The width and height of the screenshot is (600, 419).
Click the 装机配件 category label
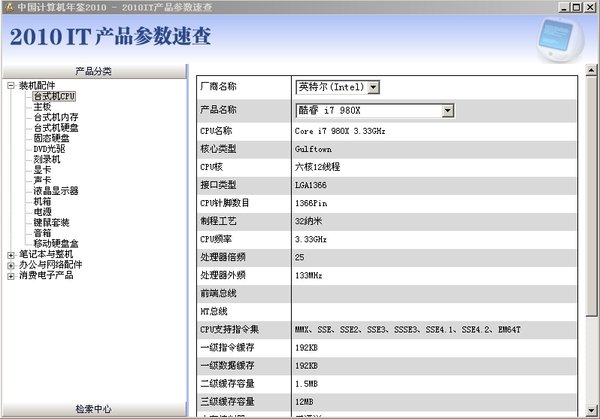(37, 85)
